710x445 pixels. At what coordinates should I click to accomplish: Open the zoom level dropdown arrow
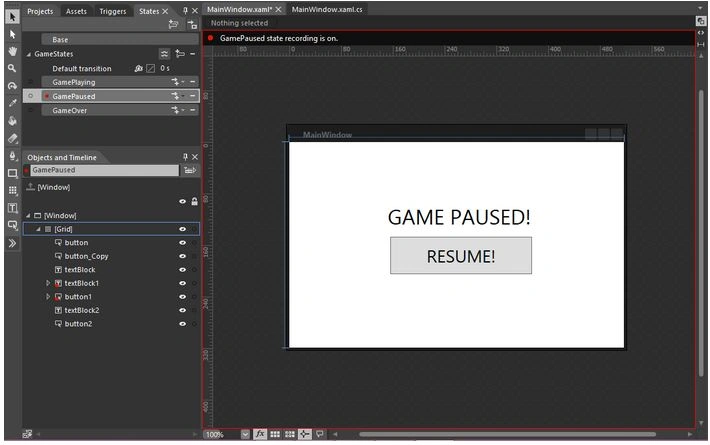pos(245,434)
